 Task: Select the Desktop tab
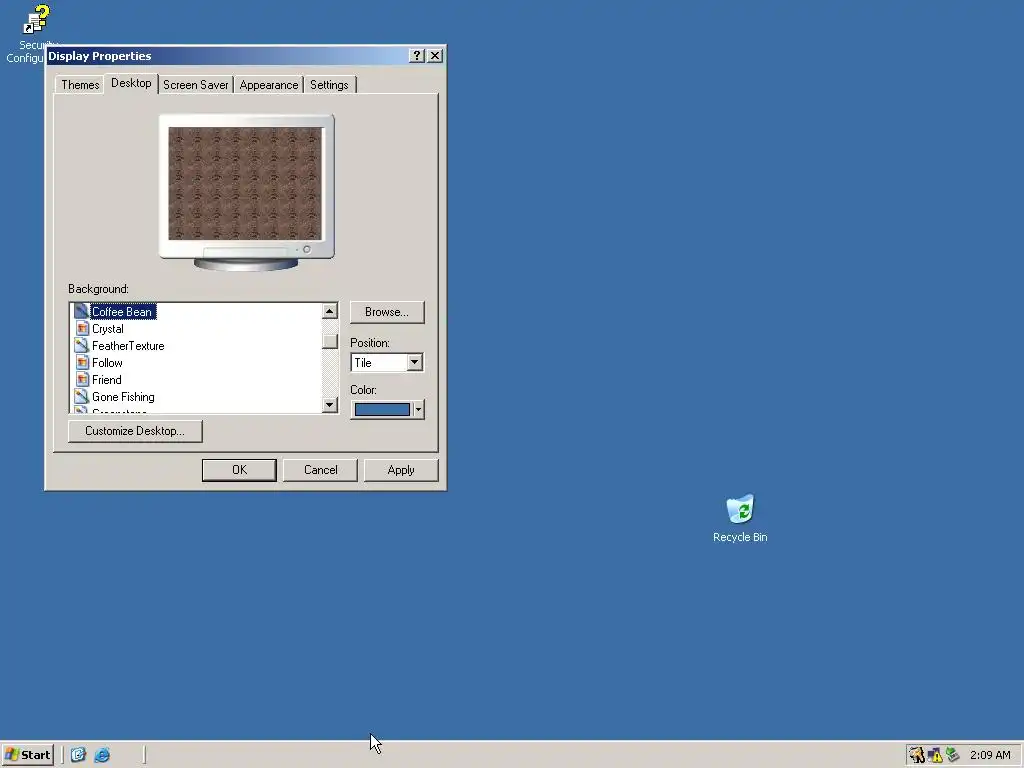point(131,83)
